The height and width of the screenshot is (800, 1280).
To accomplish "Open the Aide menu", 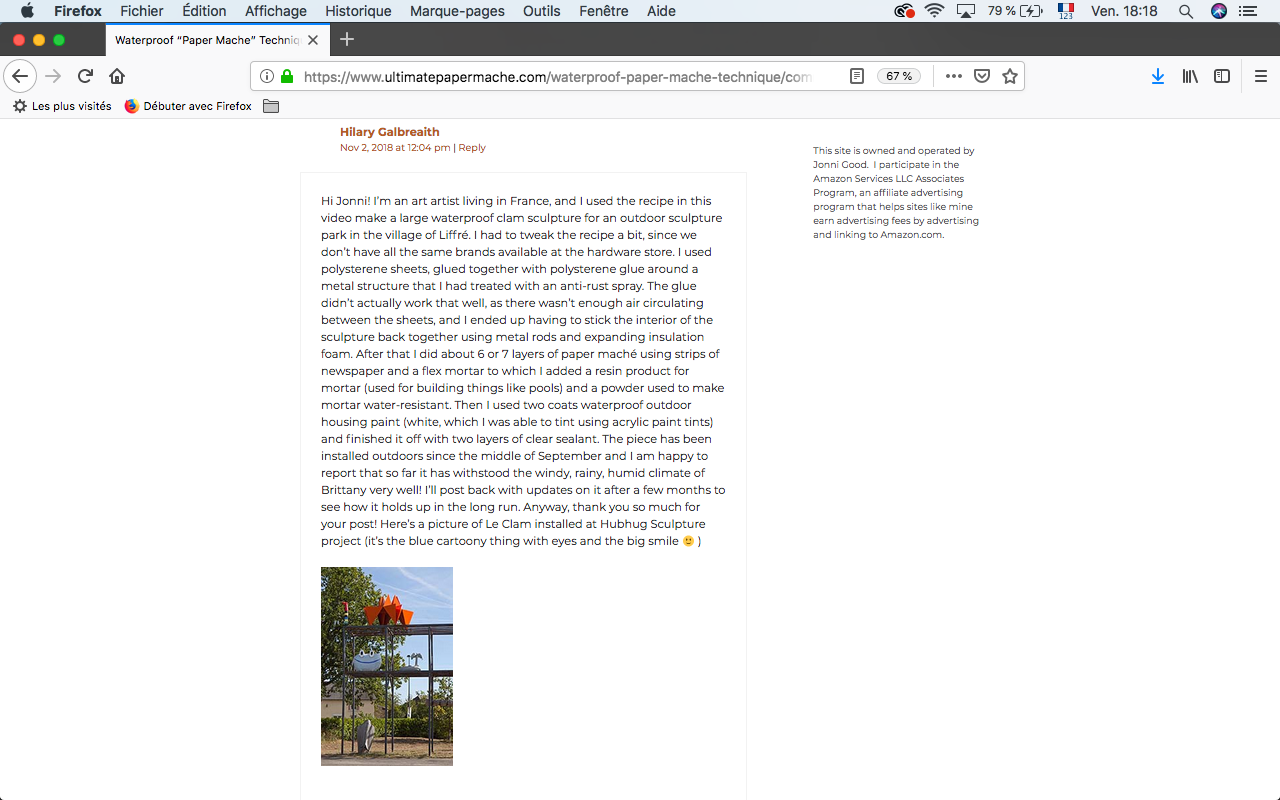I will pyautogui.click(x=661, y=11).
